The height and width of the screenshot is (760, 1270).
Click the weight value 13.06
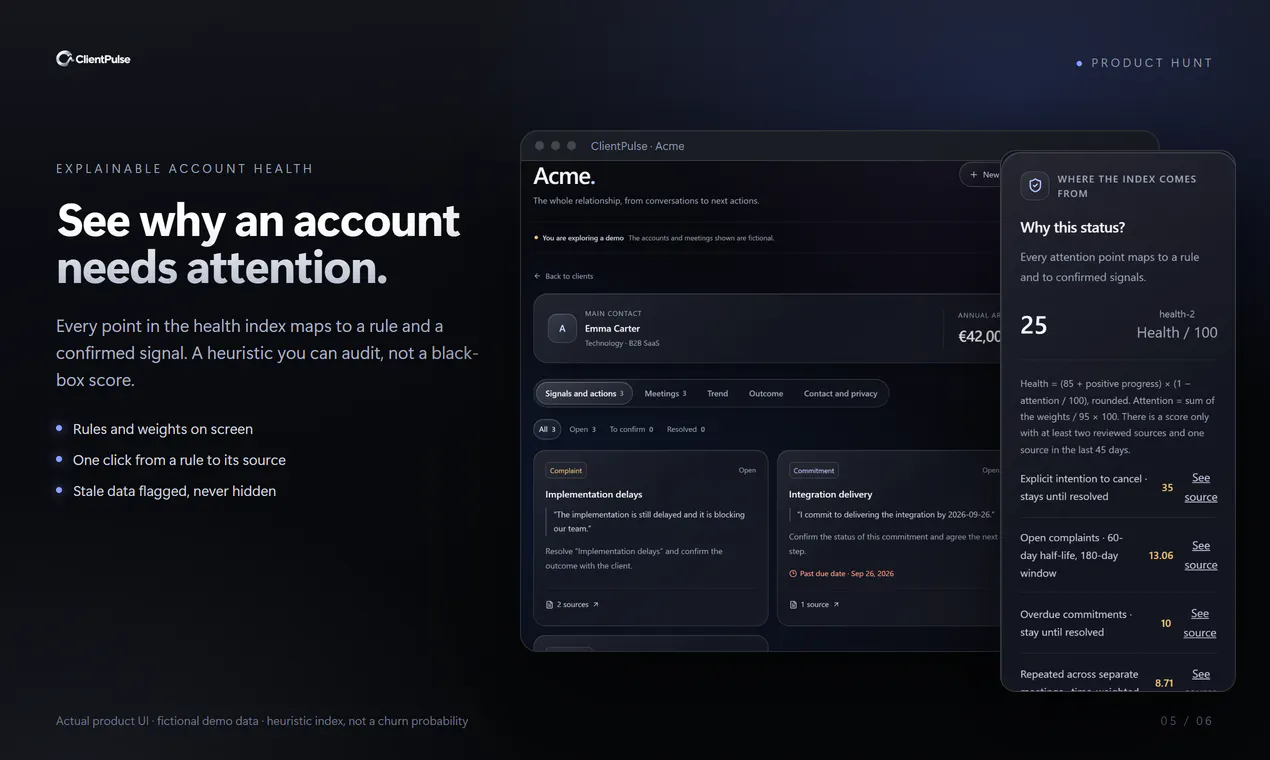[1161, 556]
